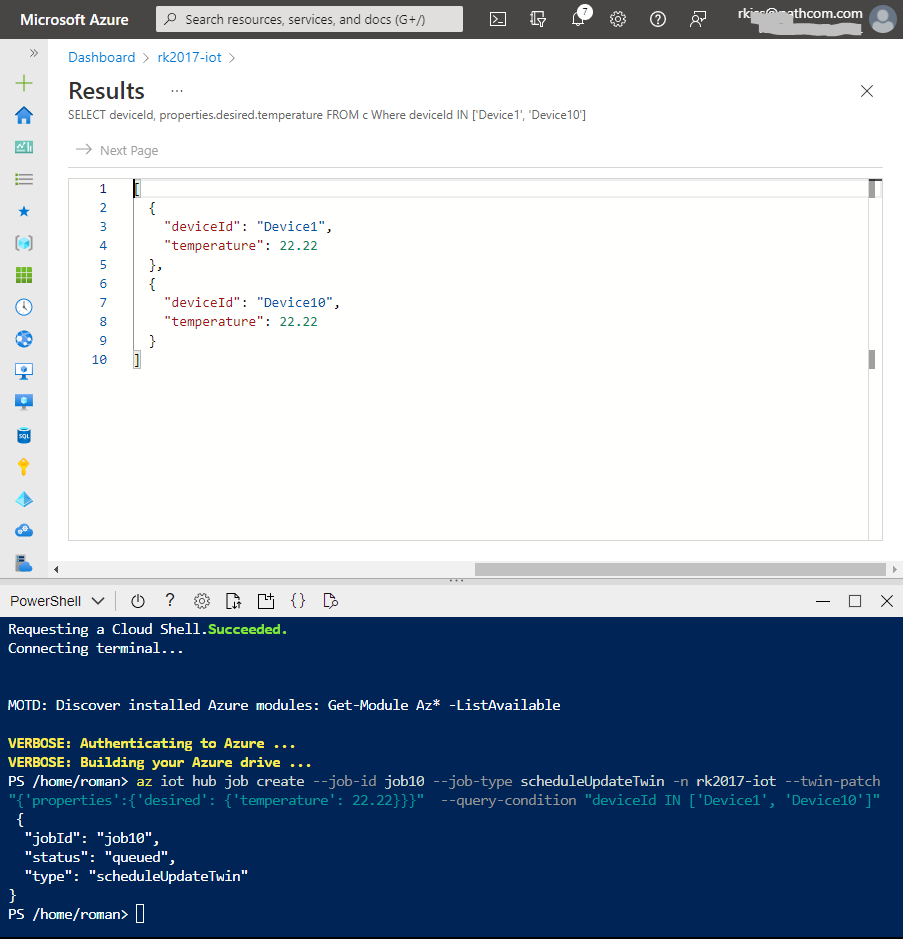The image size is (903, 939).
Task: Go to Home in sidebar
Action: [24, 115]
